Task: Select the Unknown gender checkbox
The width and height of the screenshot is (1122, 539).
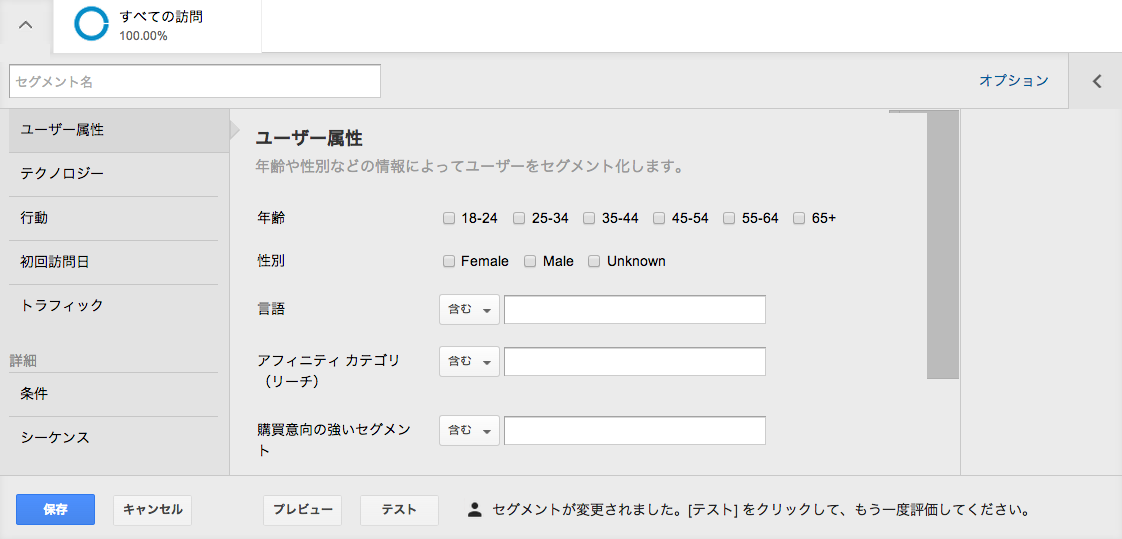Action: coord(594,261)
